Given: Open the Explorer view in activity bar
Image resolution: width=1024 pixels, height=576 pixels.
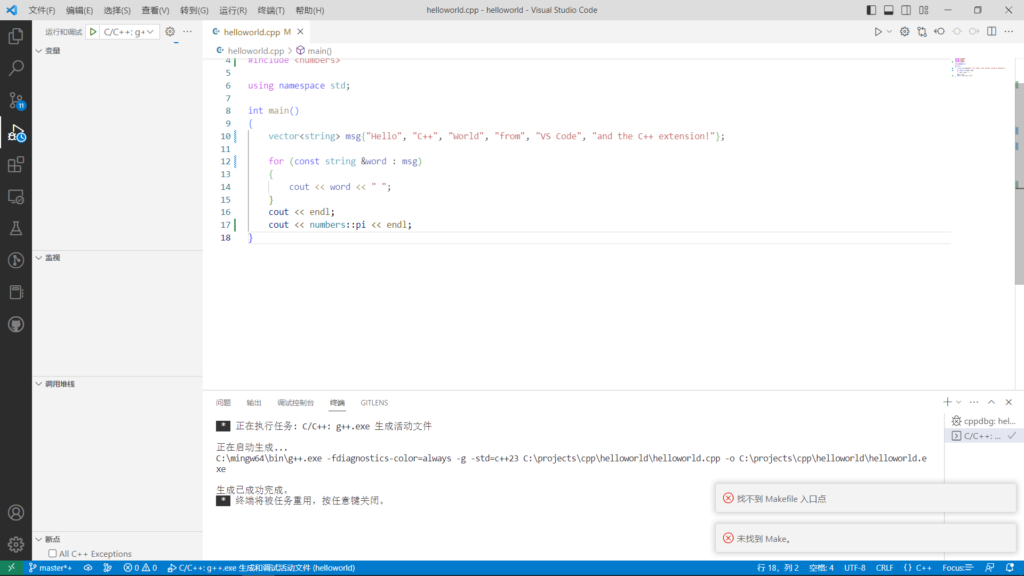Looking at the screenshot, I should [x=16, y=36].
